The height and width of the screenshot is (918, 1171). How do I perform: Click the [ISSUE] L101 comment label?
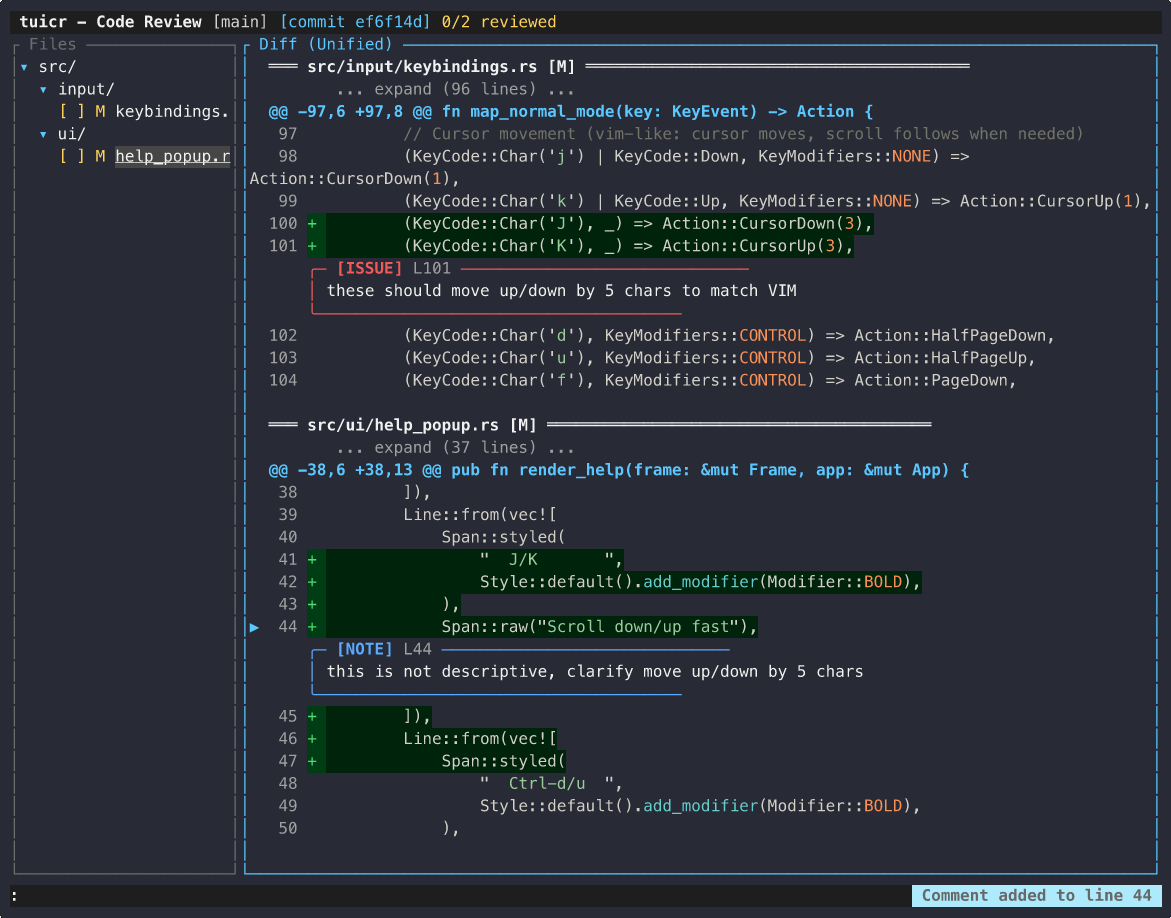click(394, 268)
